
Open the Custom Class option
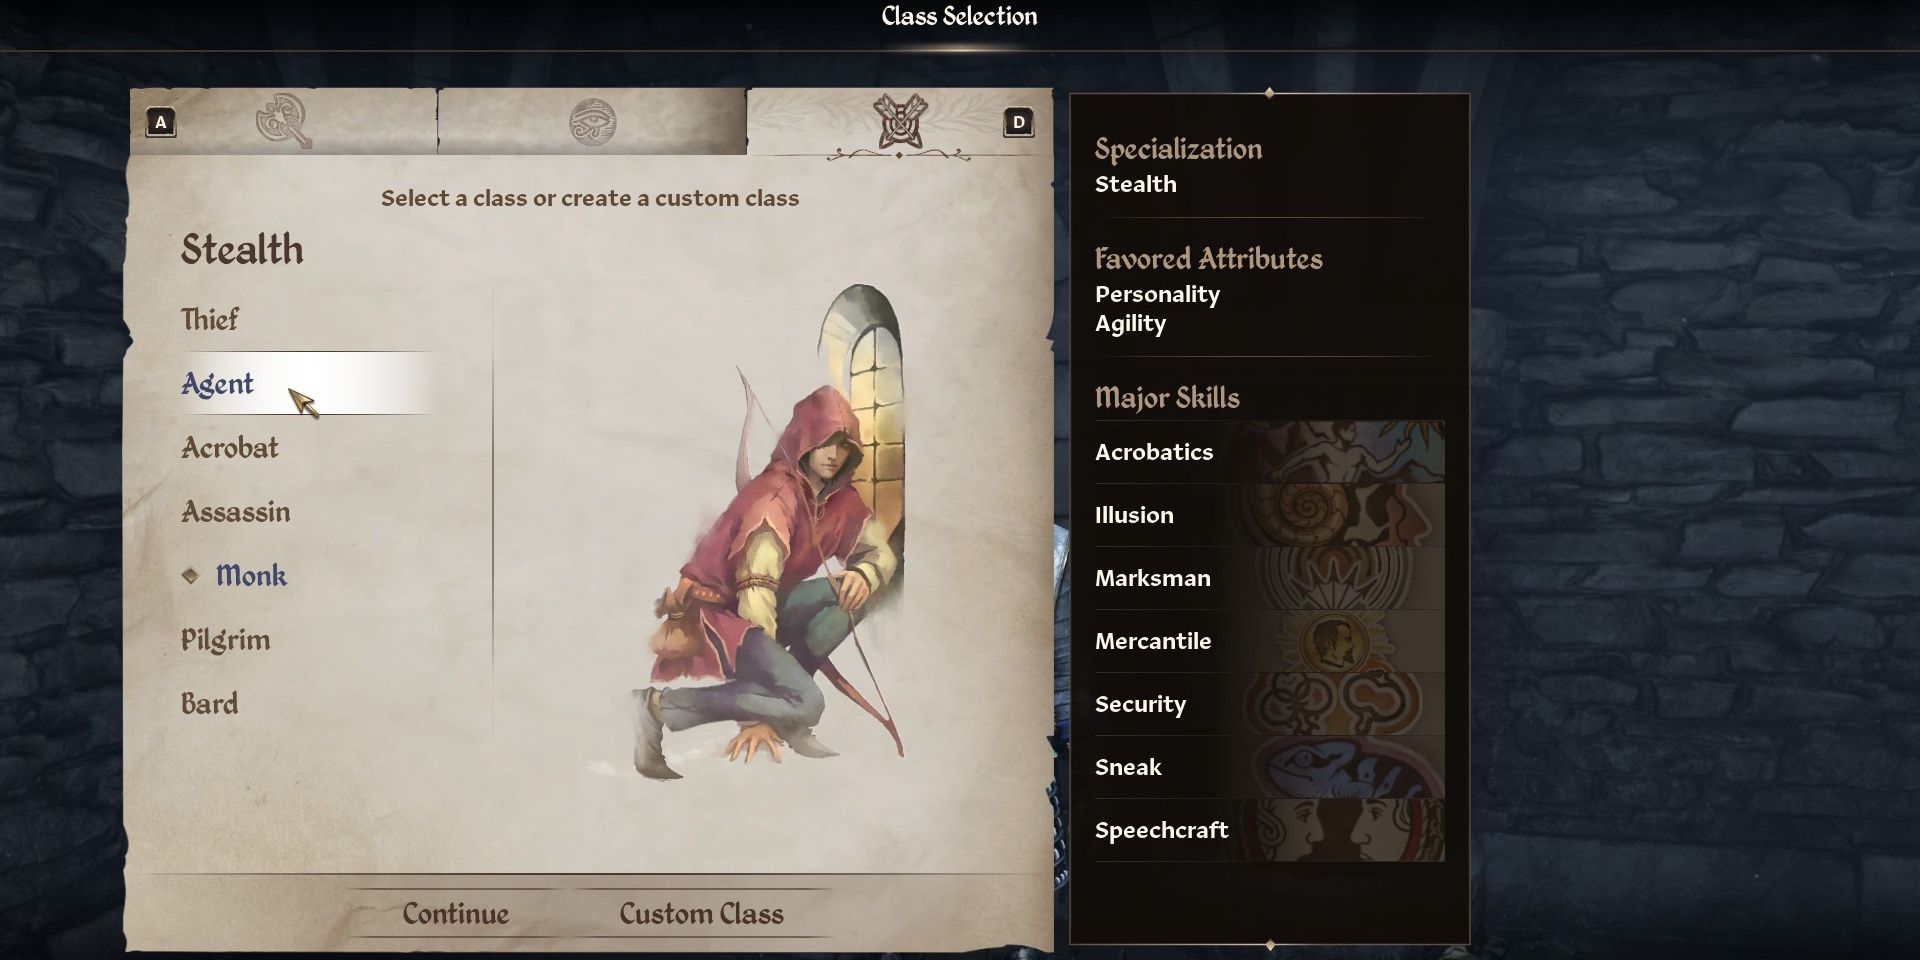701,914
